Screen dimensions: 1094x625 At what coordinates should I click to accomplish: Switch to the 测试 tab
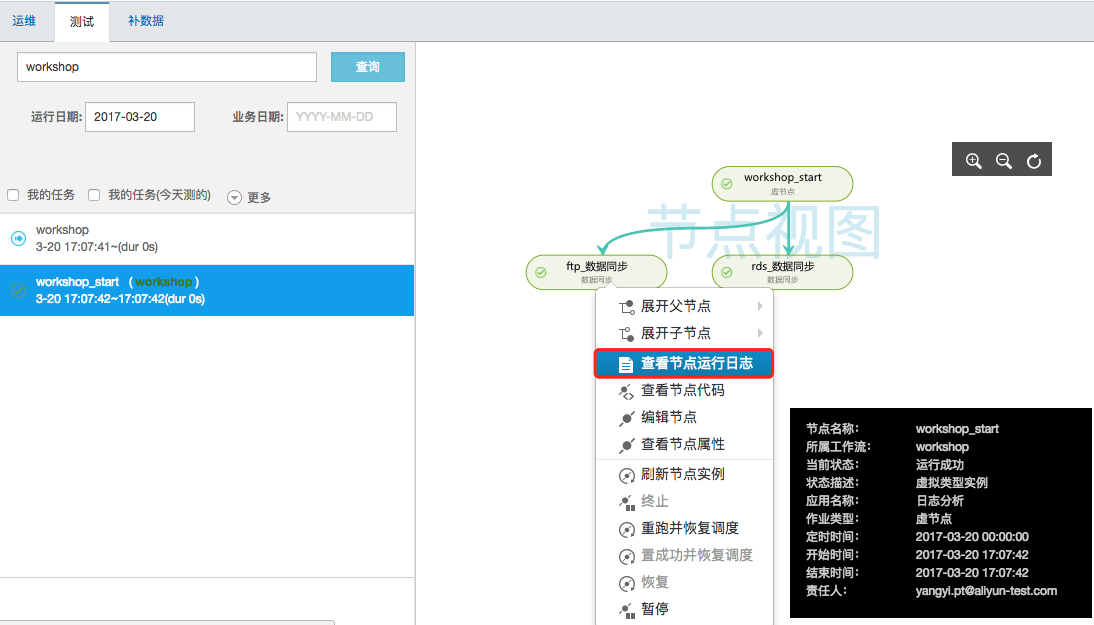click(82, 22)
